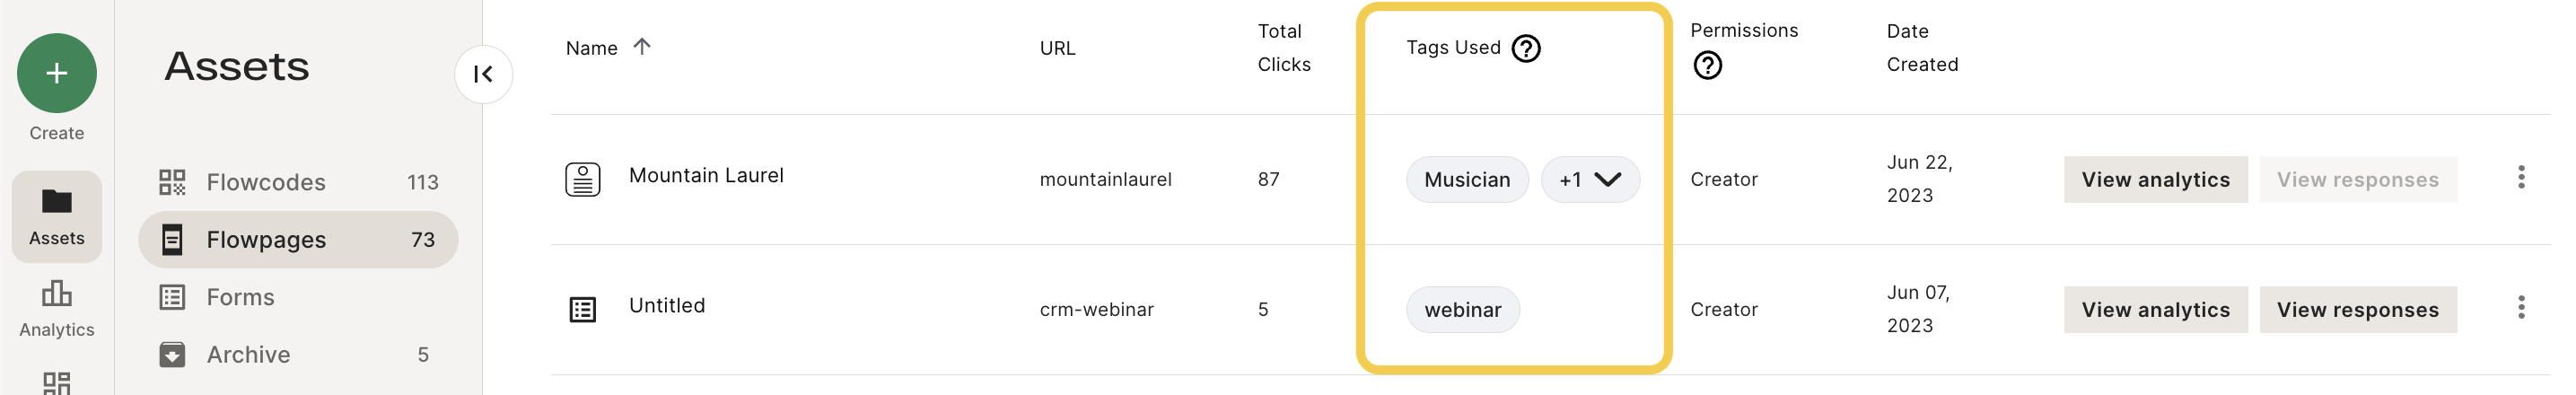Sort by Name column arrow
The width and height of the screenshot is (2576, 395).
click(x=642, y=46)
